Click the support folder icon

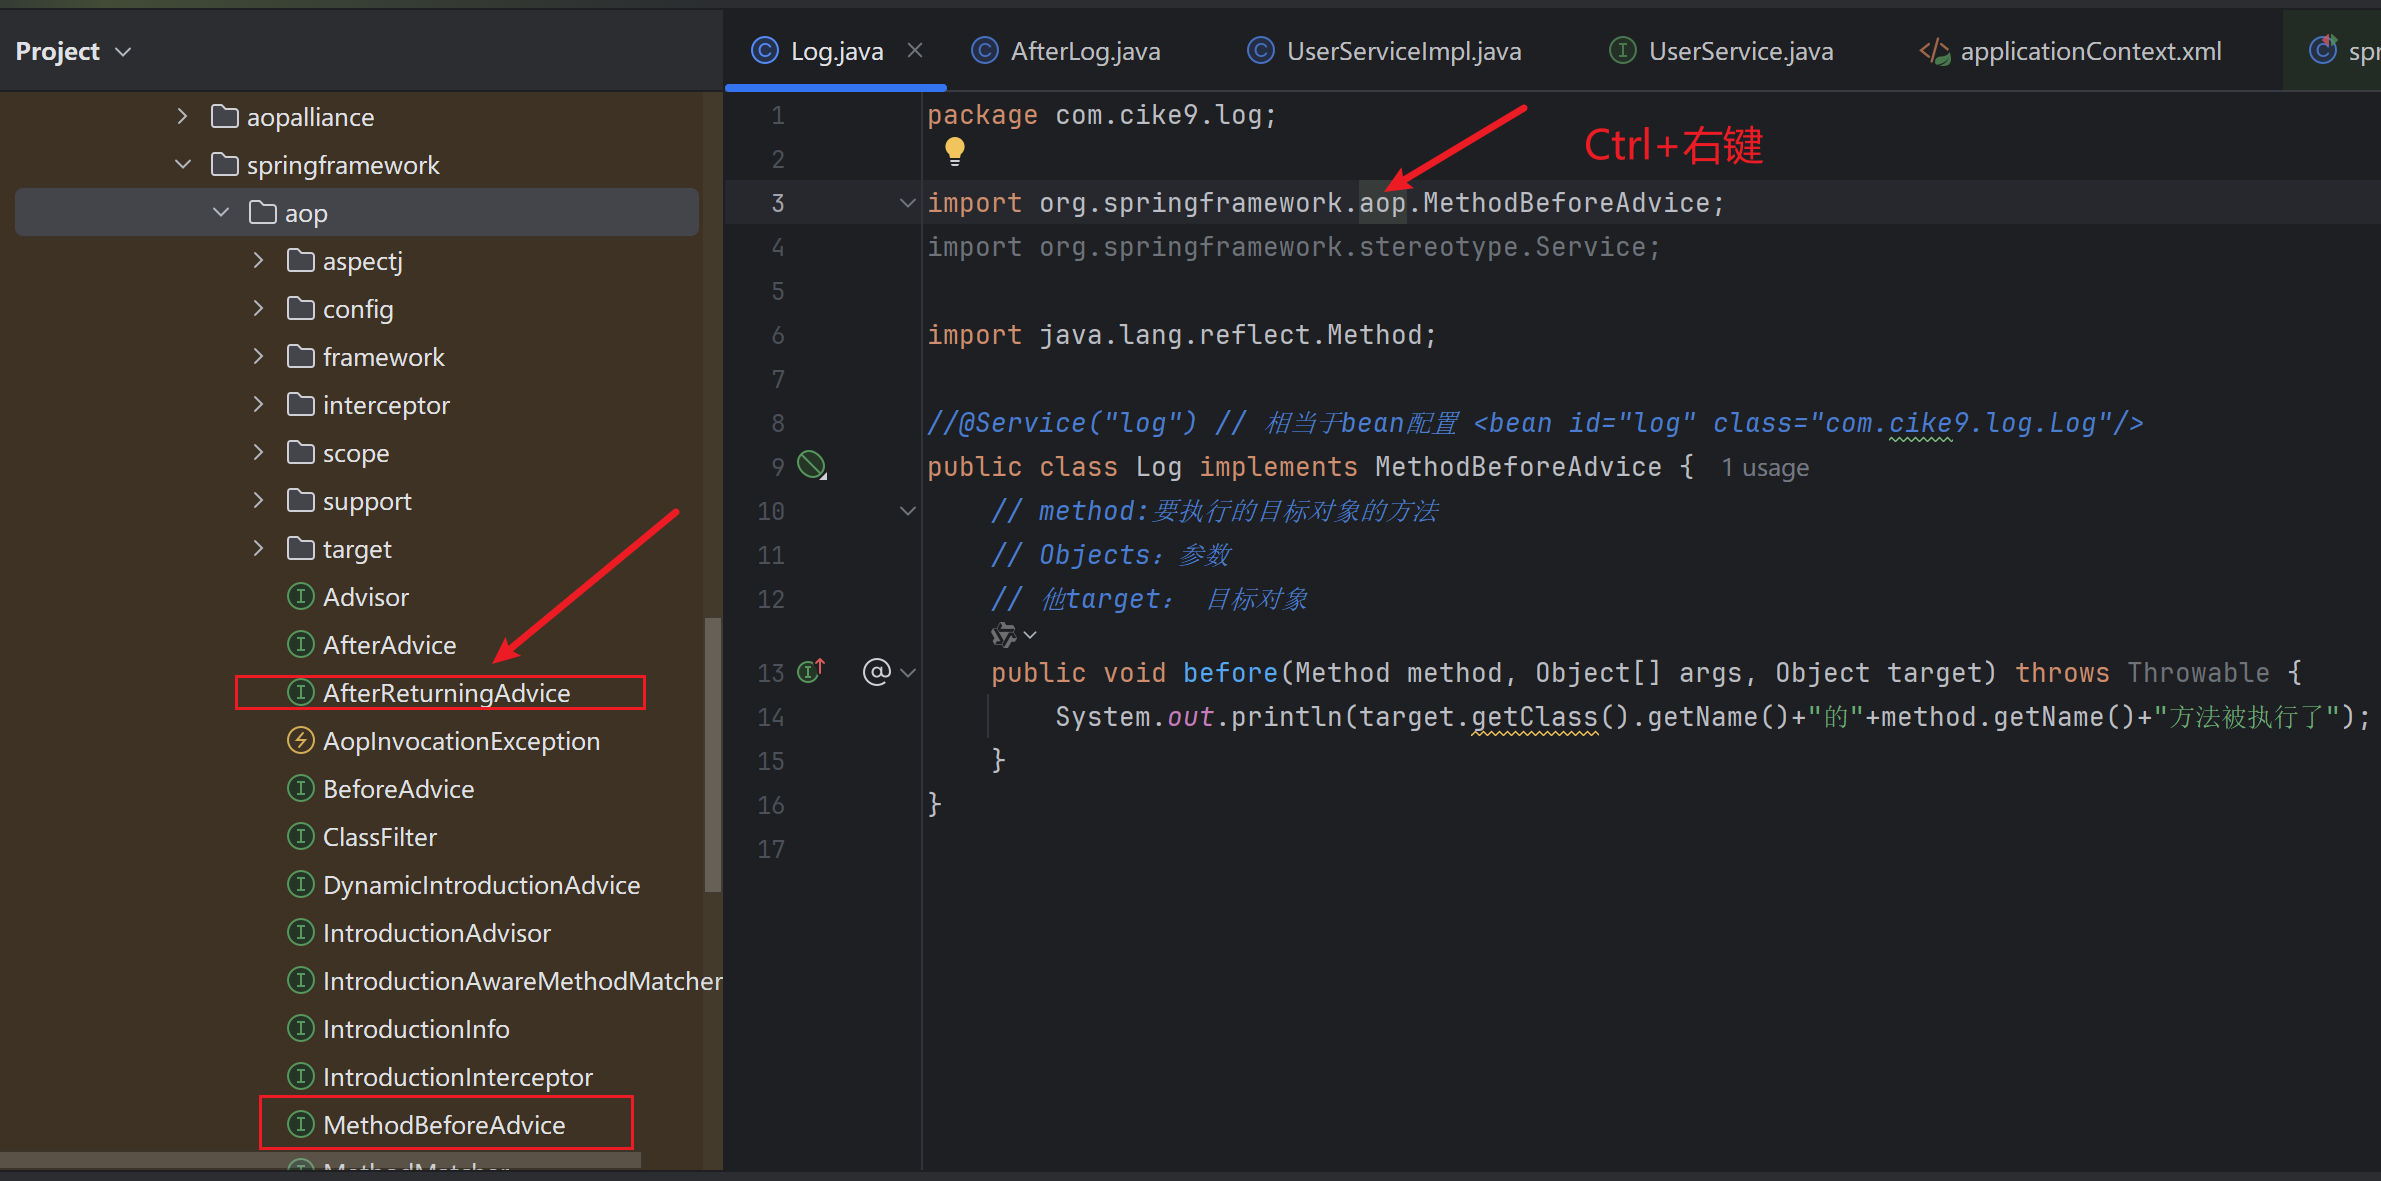(x=301, y=501)
